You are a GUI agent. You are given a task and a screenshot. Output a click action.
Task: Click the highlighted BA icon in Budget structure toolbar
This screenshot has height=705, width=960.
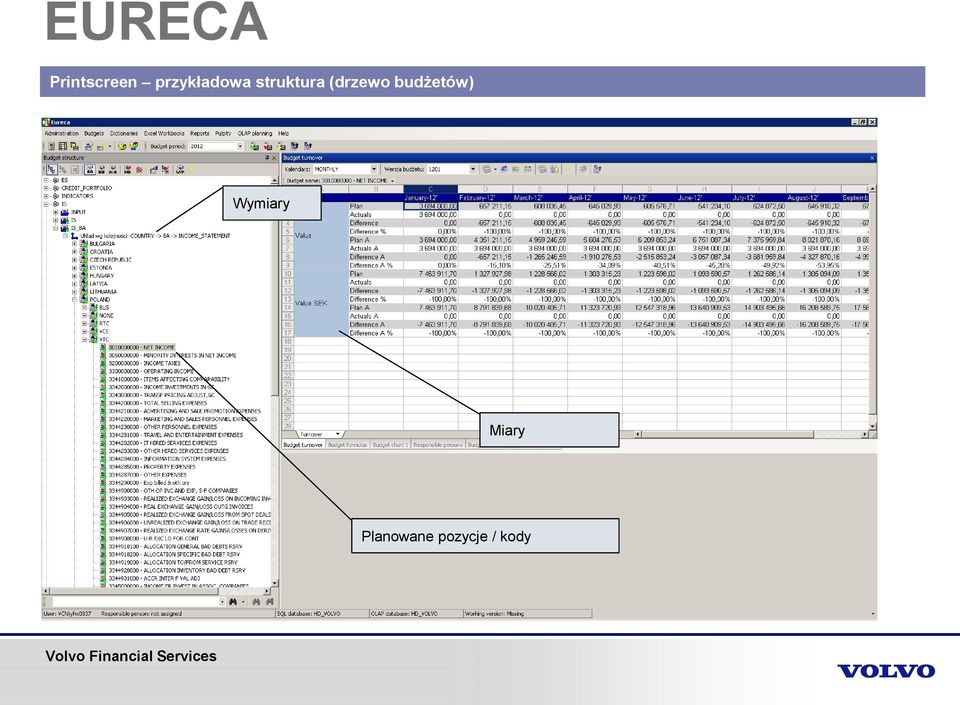point(89,170)
